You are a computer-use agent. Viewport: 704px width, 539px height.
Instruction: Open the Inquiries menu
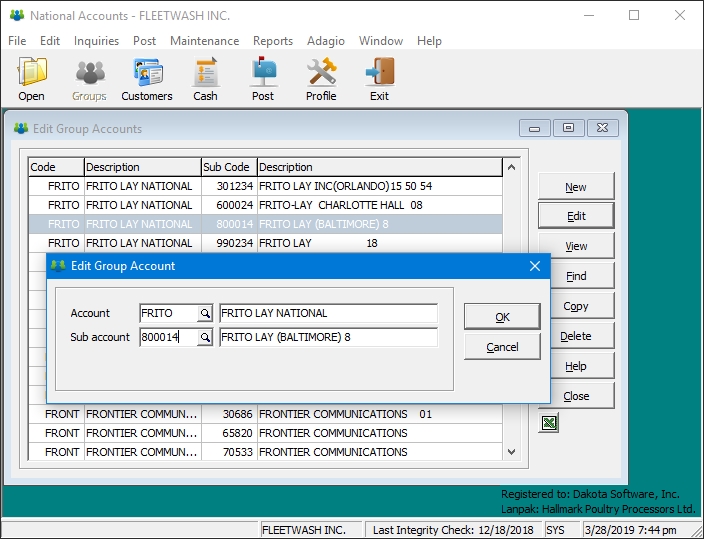click(97, 41)
